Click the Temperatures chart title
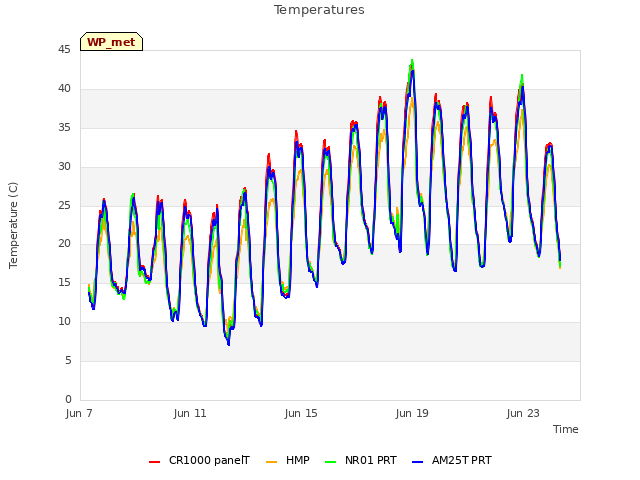The image size is (640, 480). click(319, 10)
